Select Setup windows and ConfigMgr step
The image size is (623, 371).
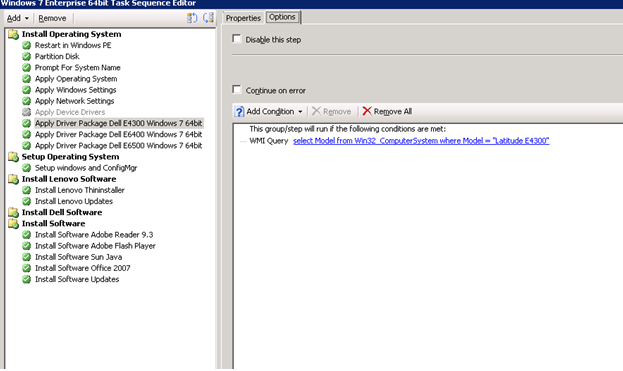pos(86,168)
